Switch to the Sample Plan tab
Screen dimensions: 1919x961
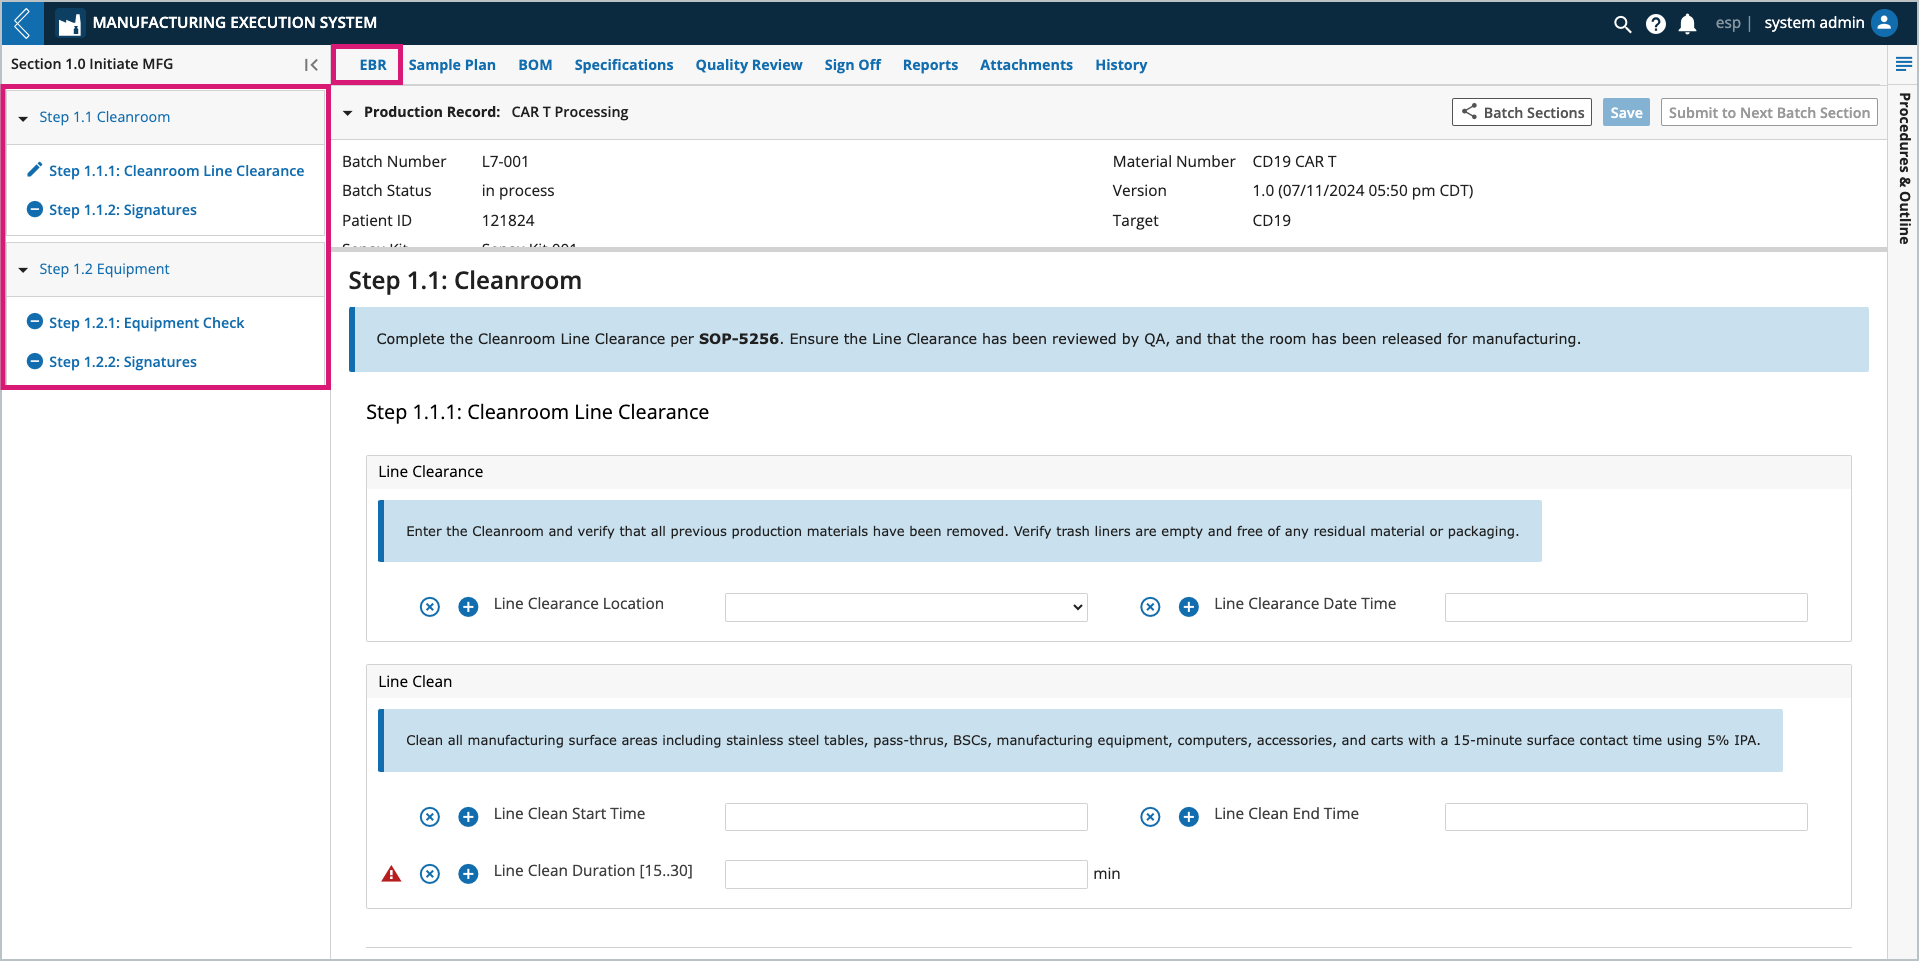452,65
